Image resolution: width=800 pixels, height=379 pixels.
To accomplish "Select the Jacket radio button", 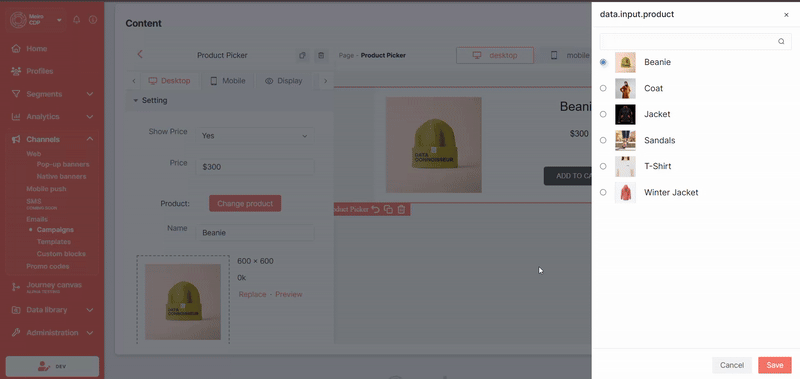I will point(603,114).
